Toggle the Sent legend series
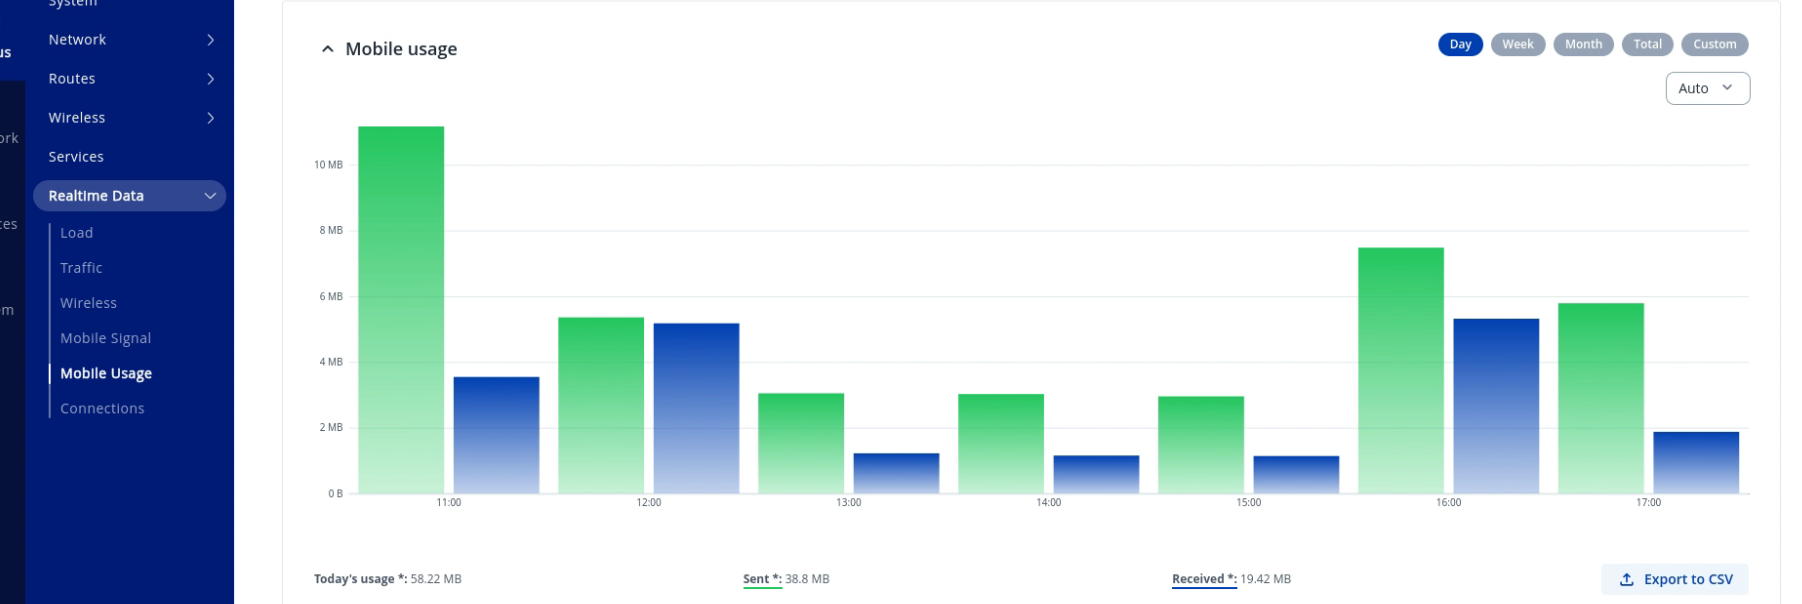1802x604 pixels. point(762,579)
